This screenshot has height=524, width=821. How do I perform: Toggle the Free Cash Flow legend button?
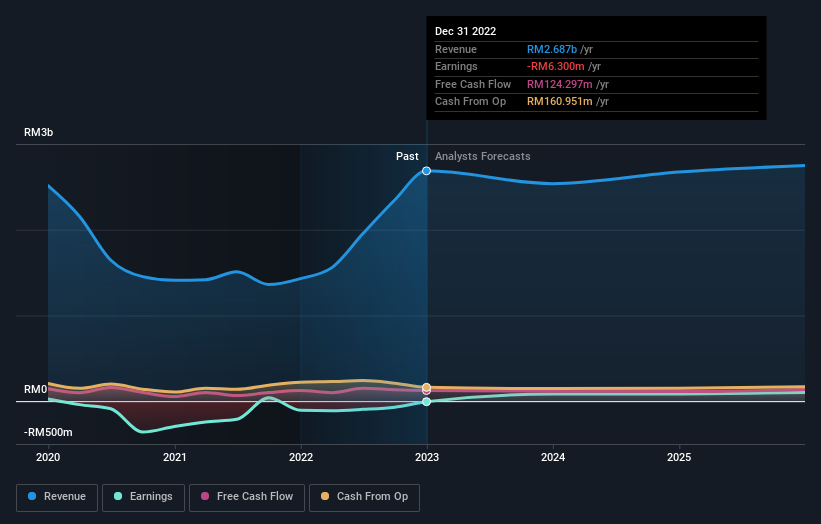tap(247, 497)
